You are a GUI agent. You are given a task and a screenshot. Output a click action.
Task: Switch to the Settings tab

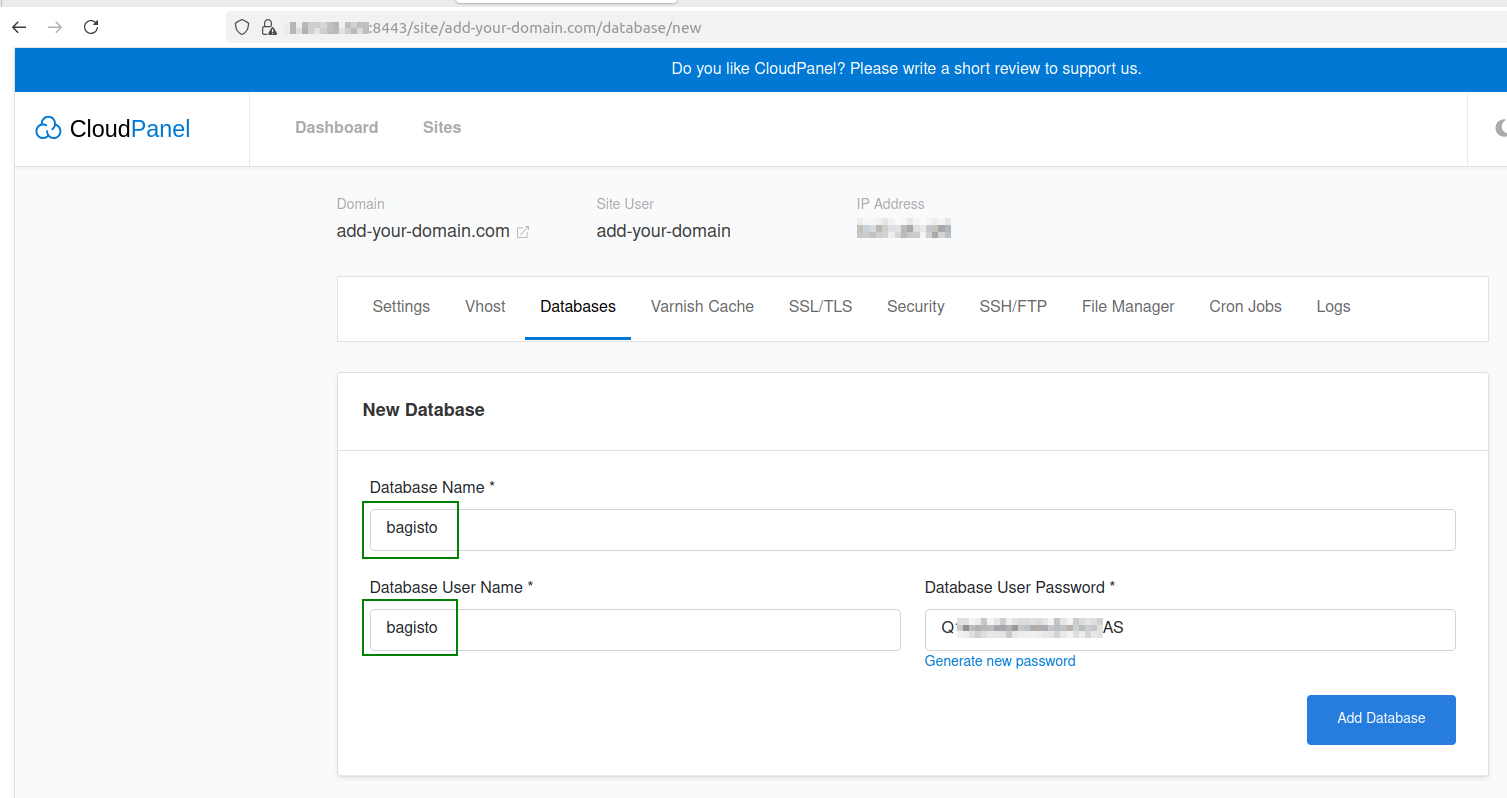coord(401,307)
